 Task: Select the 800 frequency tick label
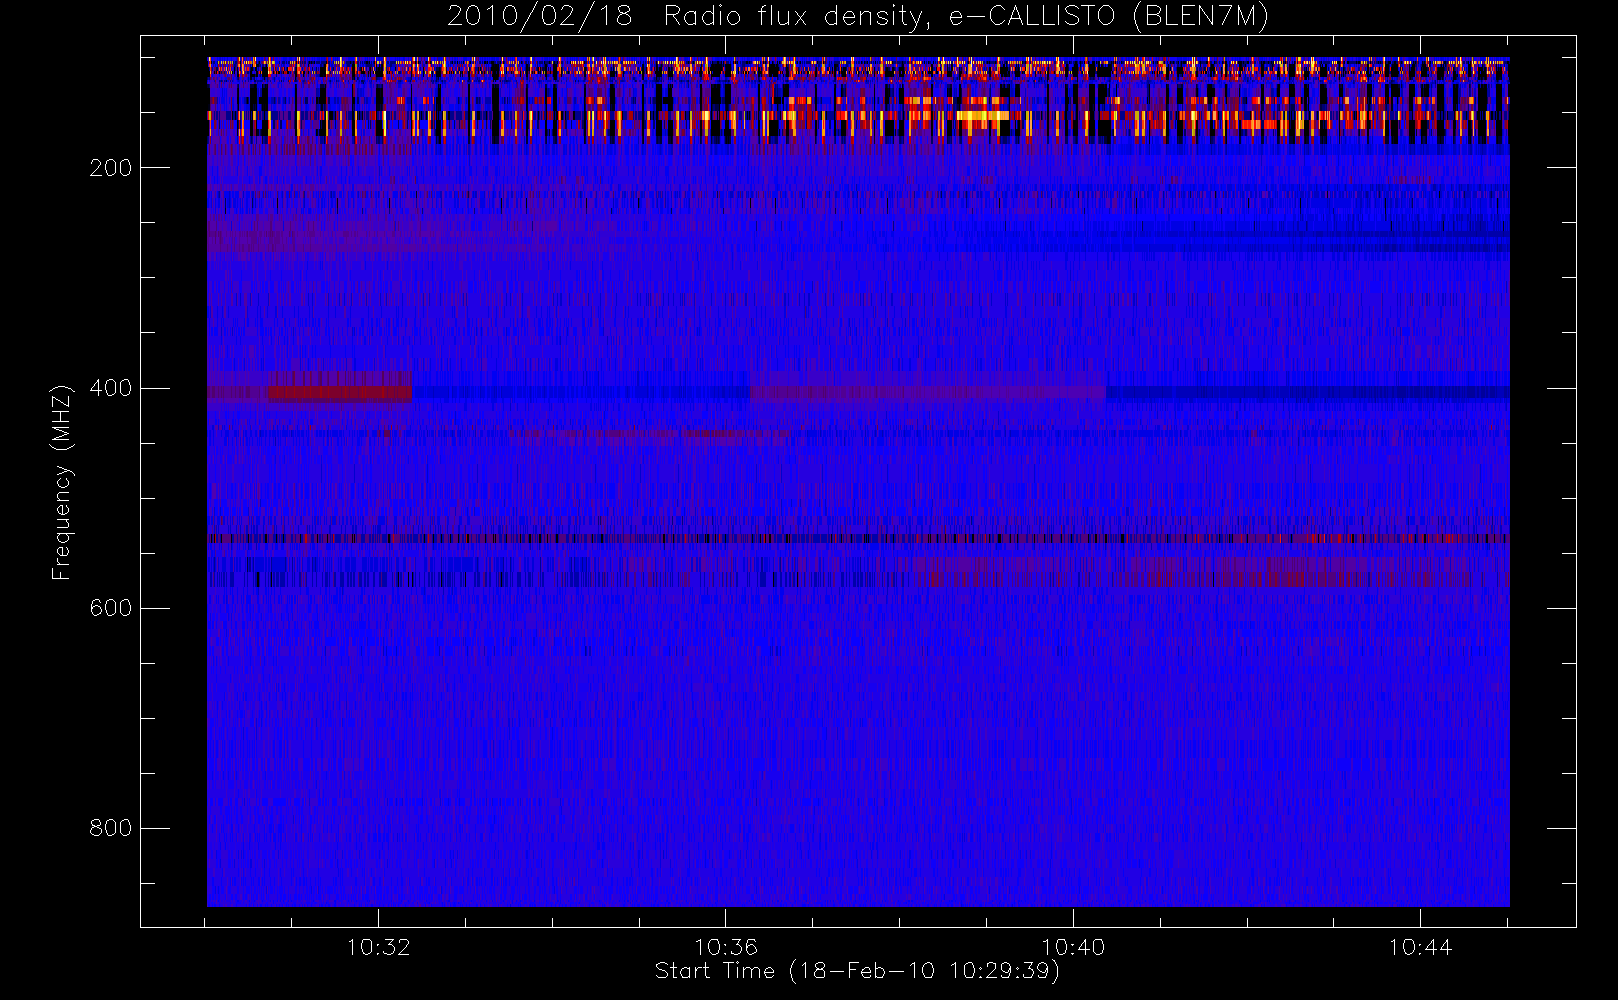(x=111, y=828)
